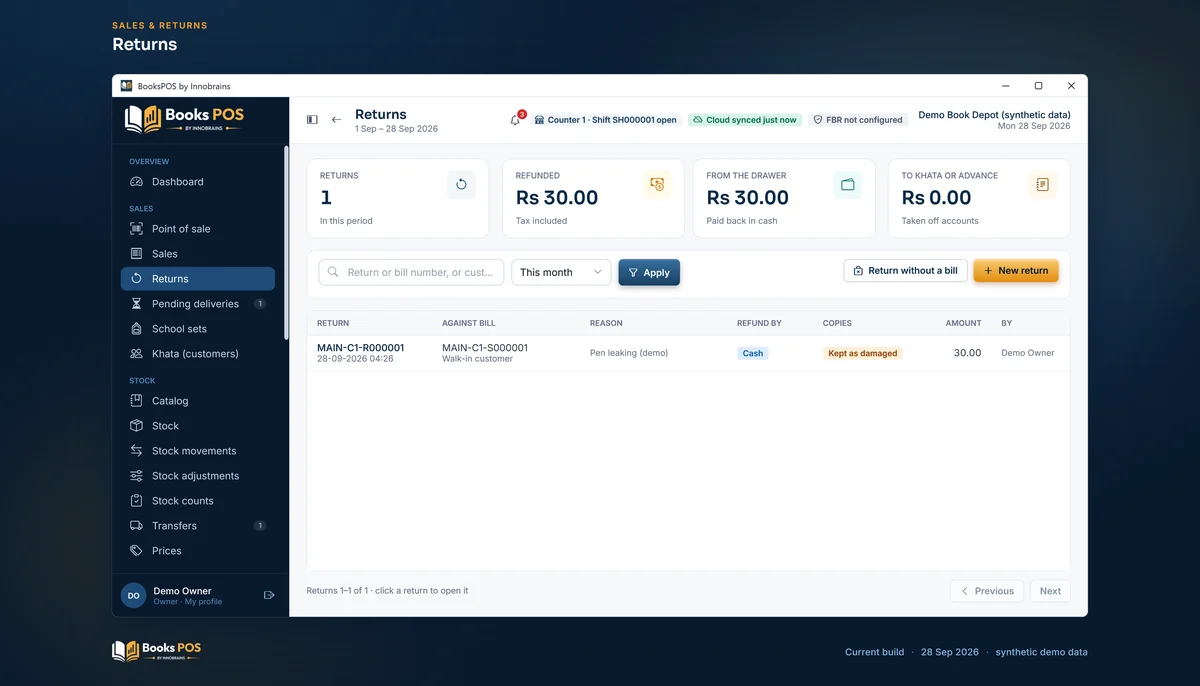The width and height of the screenshot is (1200, 686).
Task: Click the AGAINST BILL column header
Action: point(469,324)
